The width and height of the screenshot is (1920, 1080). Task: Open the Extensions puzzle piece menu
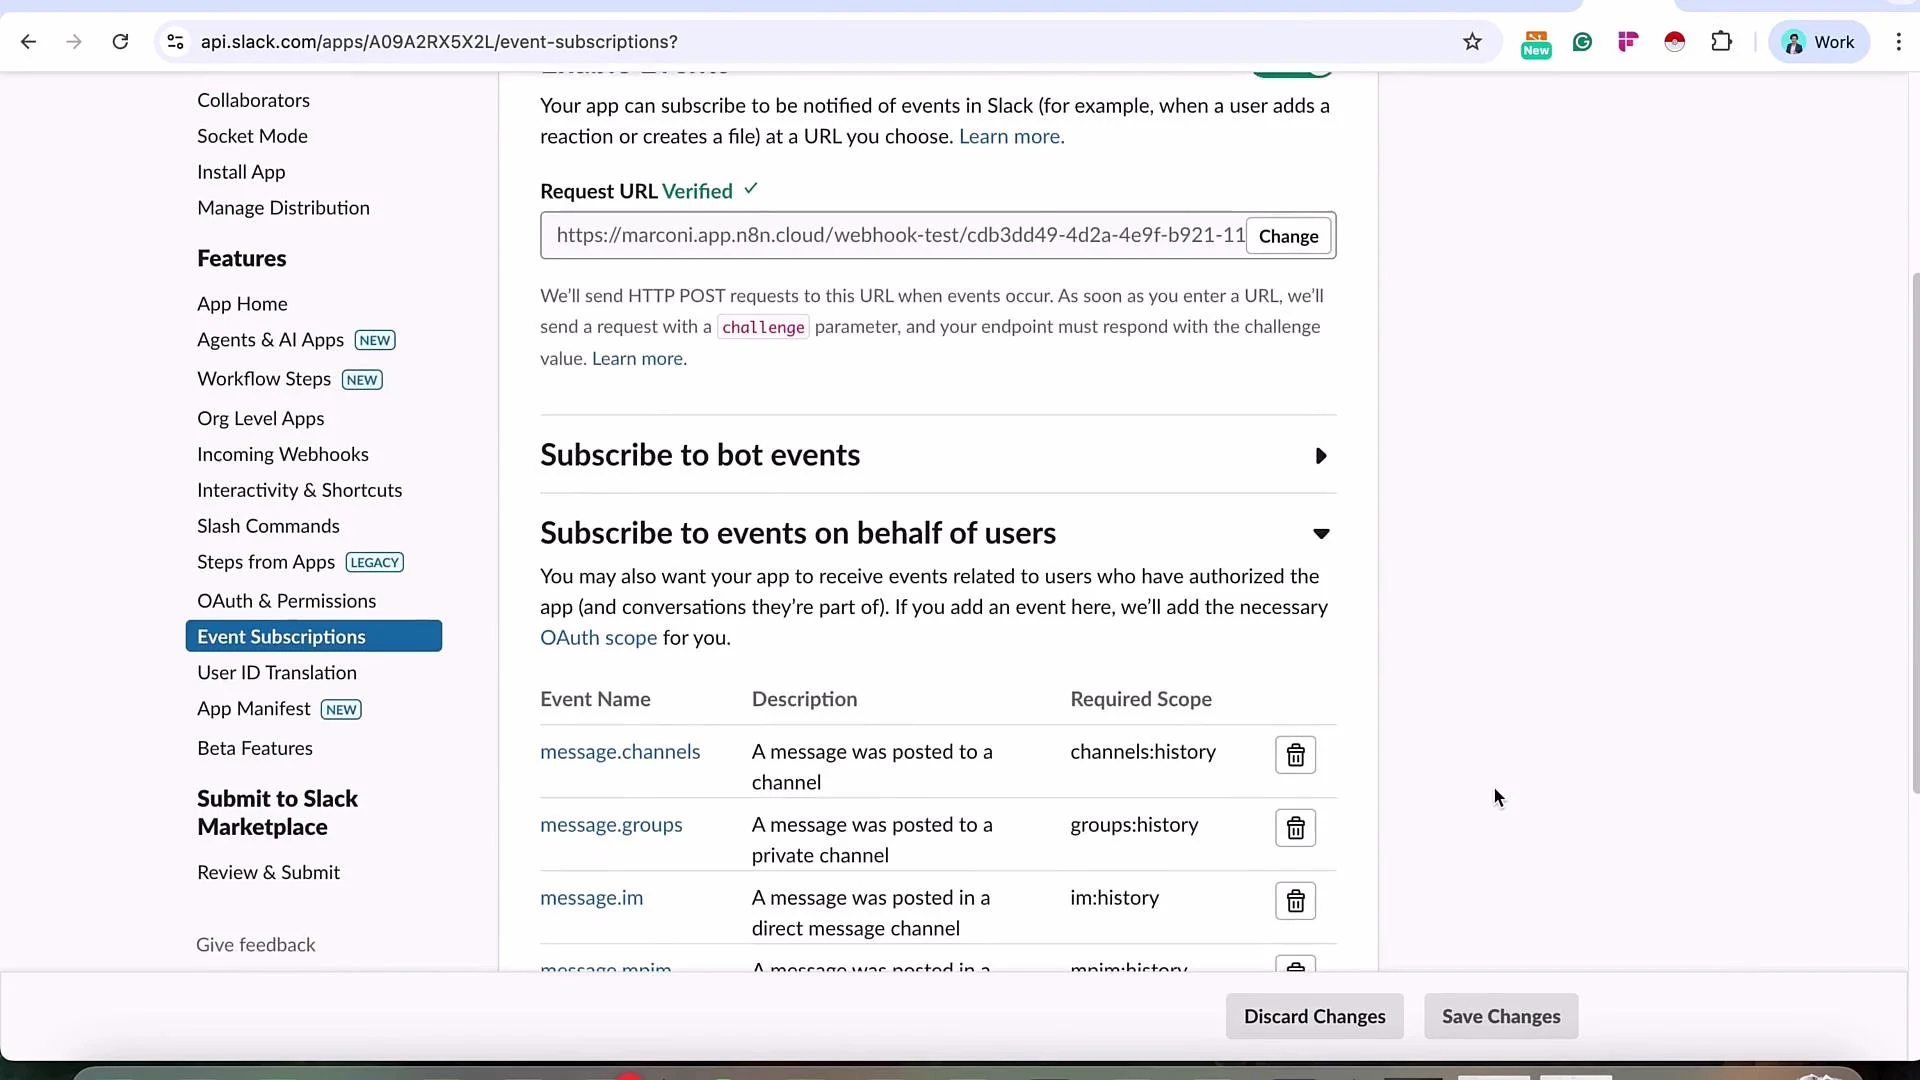pyautogui.click(x=1721, y=42)
